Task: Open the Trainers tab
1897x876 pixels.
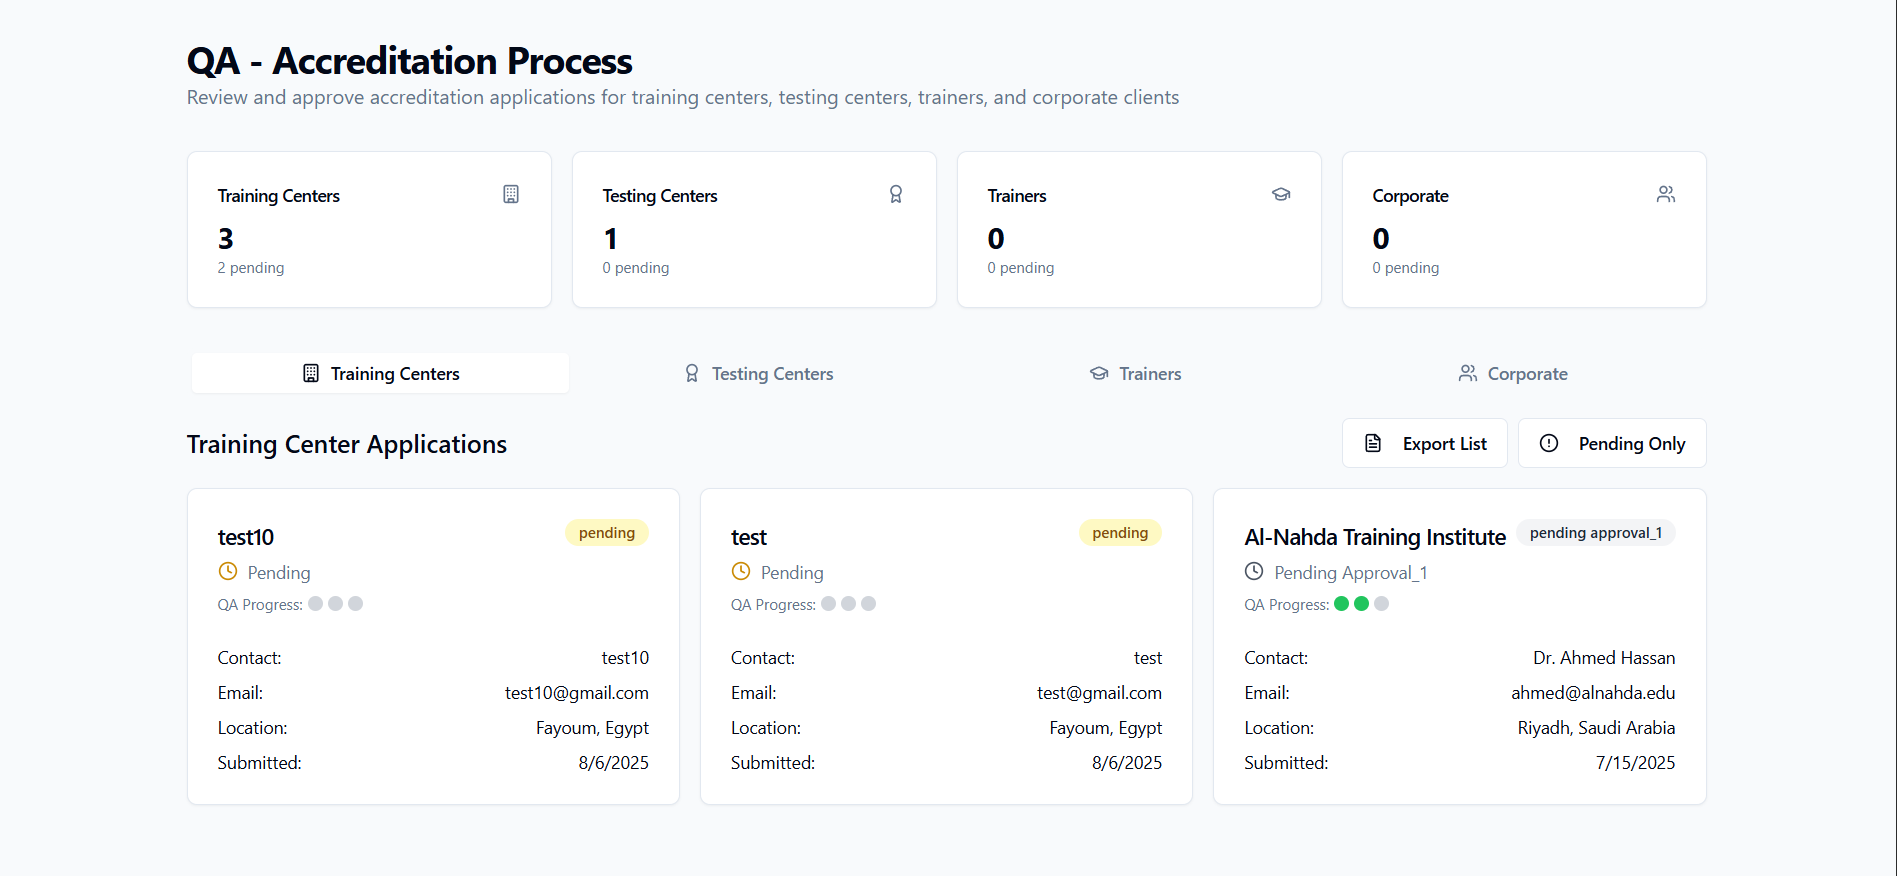Action: [x=1135, y=374]
